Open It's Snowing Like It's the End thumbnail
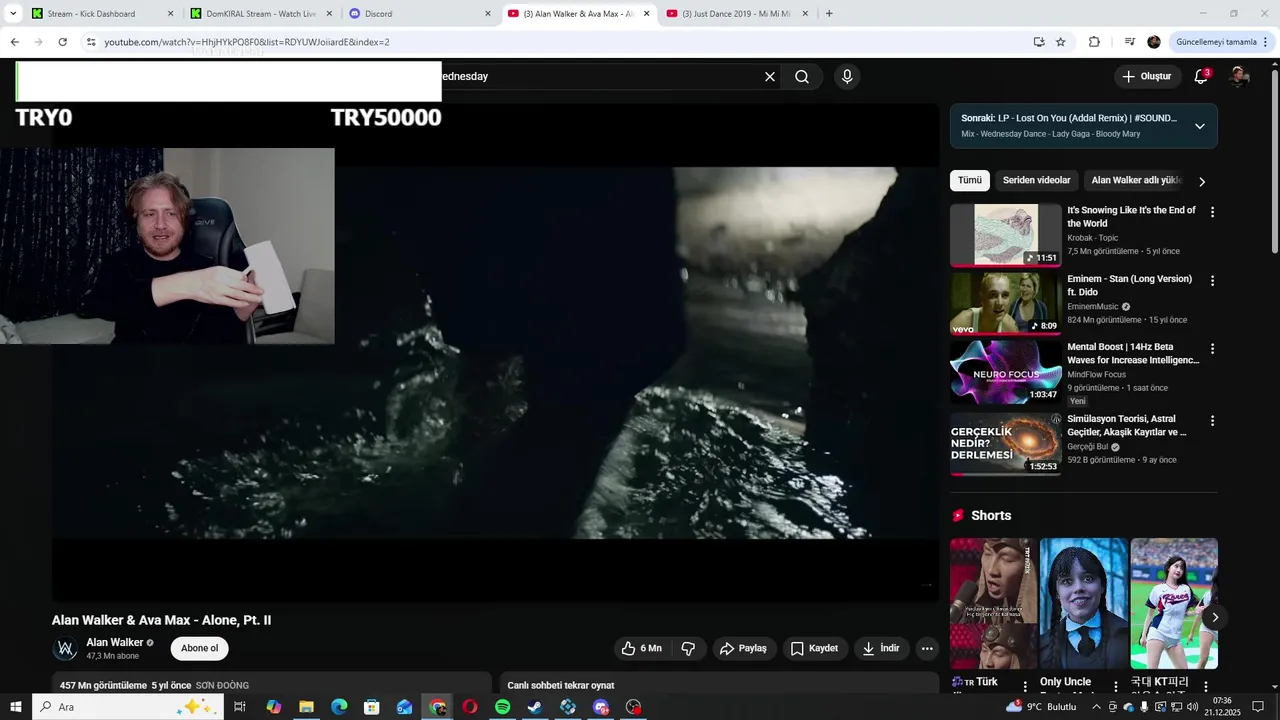Image resolution: width=1280 pixels, height=720 pixels. point(1006,235)
